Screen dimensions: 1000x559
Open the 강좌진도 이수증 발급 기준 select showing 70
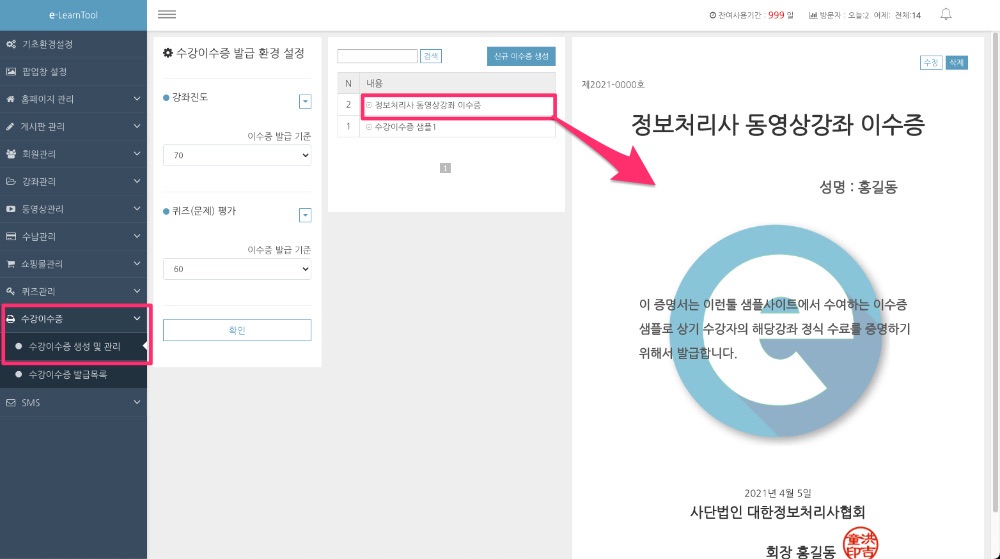pyautogui.click(x=237, y=155)
